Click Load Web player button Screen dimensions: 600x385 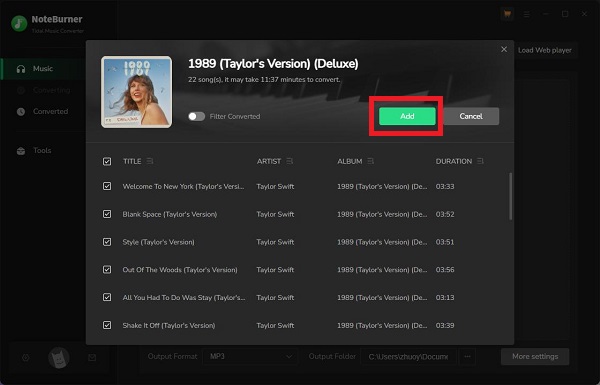coord(545,50)
